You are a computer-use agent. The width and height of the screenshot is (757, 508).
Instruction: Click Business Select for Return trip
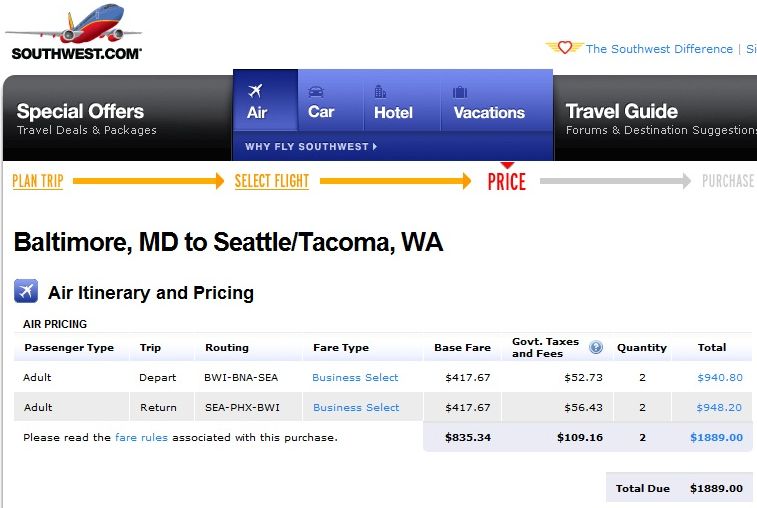(356, 407)
